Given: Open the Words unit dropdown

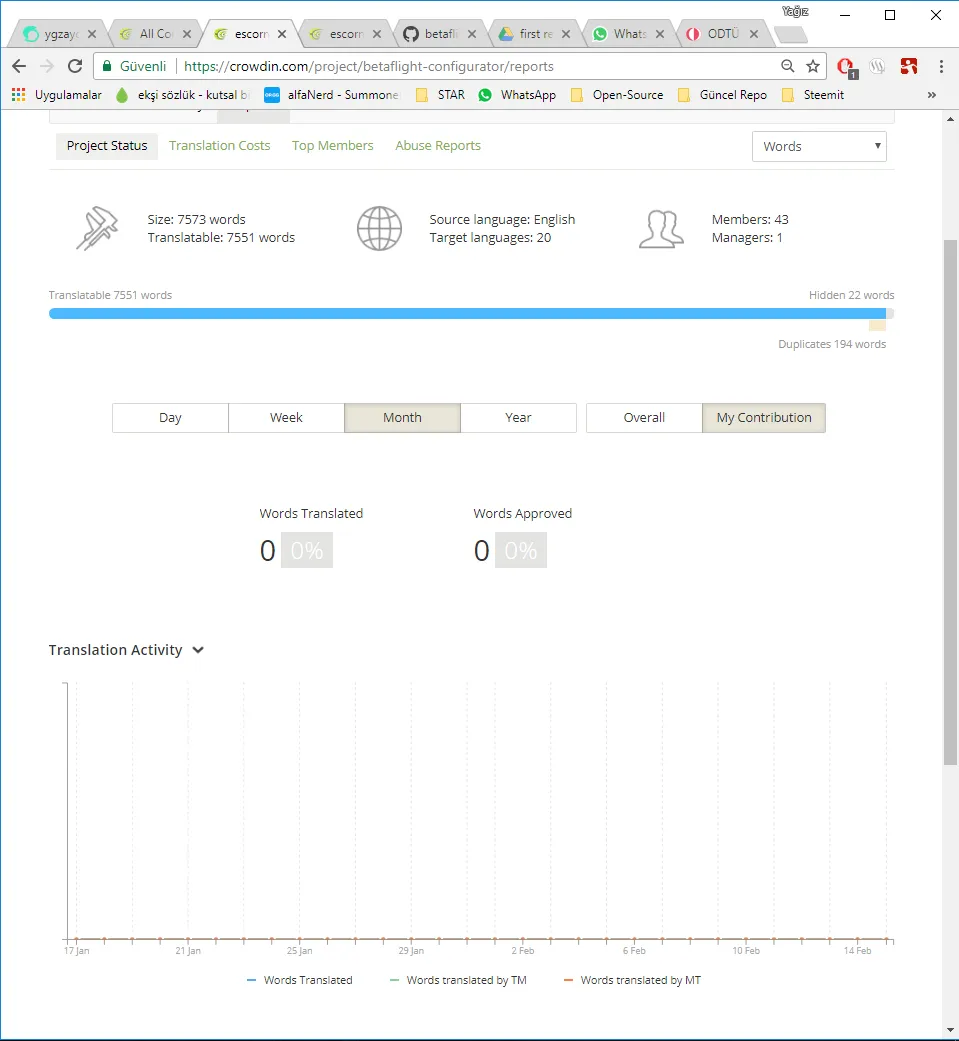Looking at the screenshot, I should tap(819, 146).
